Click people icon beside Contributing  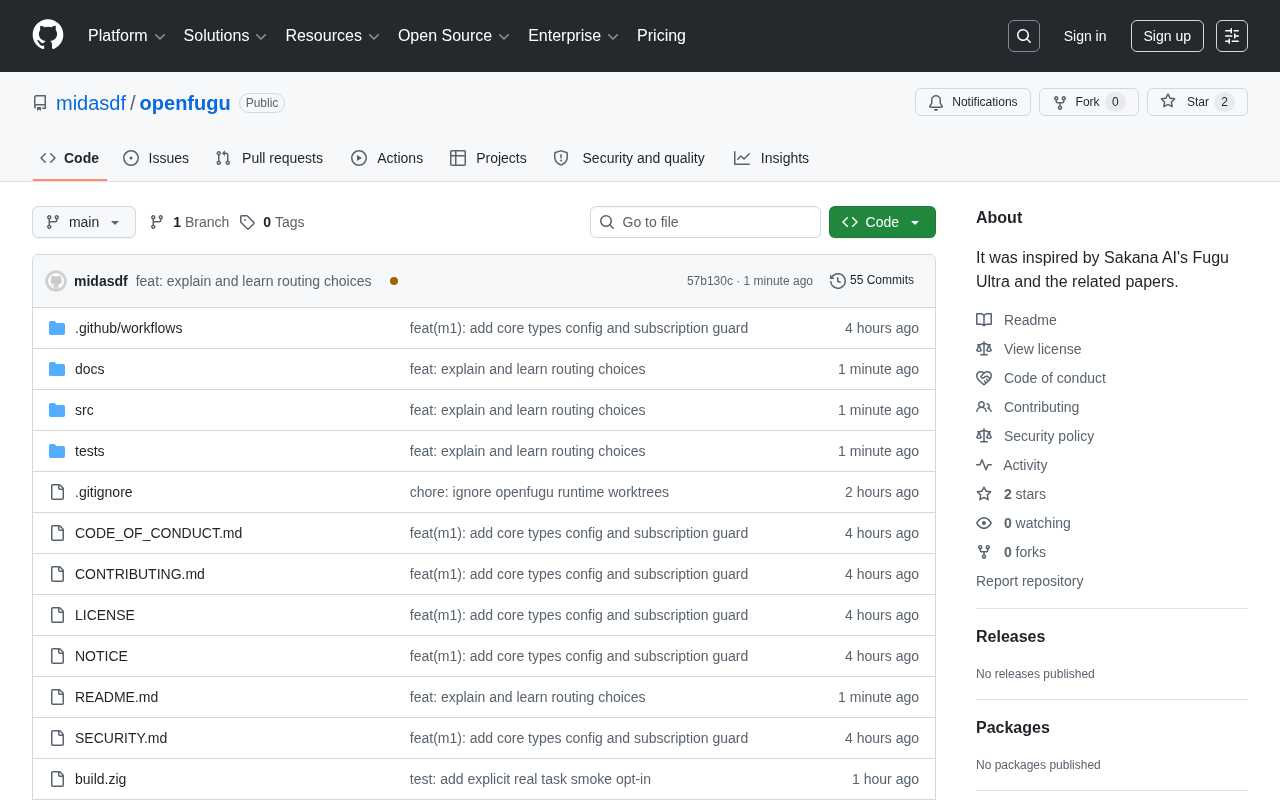tap(984, 407)
